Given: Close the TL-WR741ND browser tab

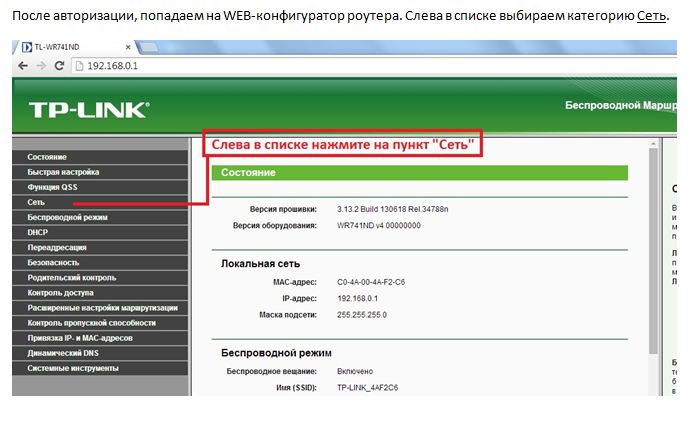Looking at the screenshot, I should pos(127,47).
